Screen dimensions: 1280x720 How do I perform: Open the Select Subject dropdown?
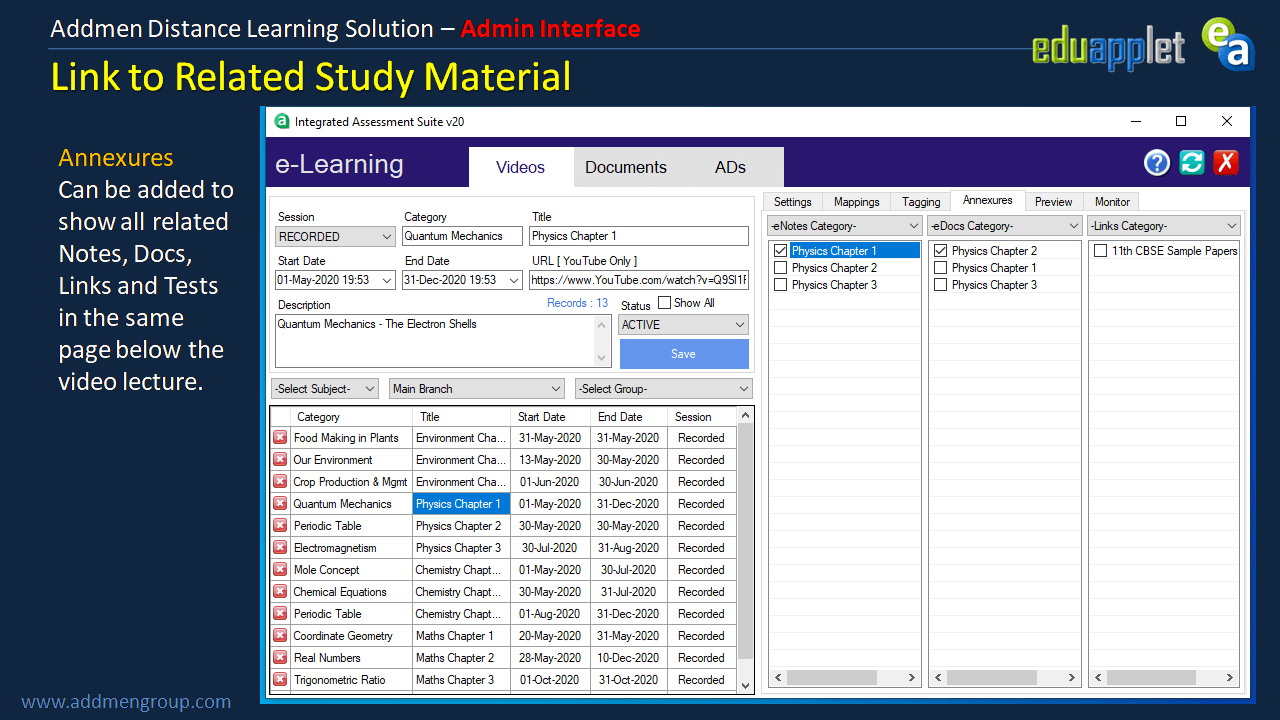coord(325,389)
